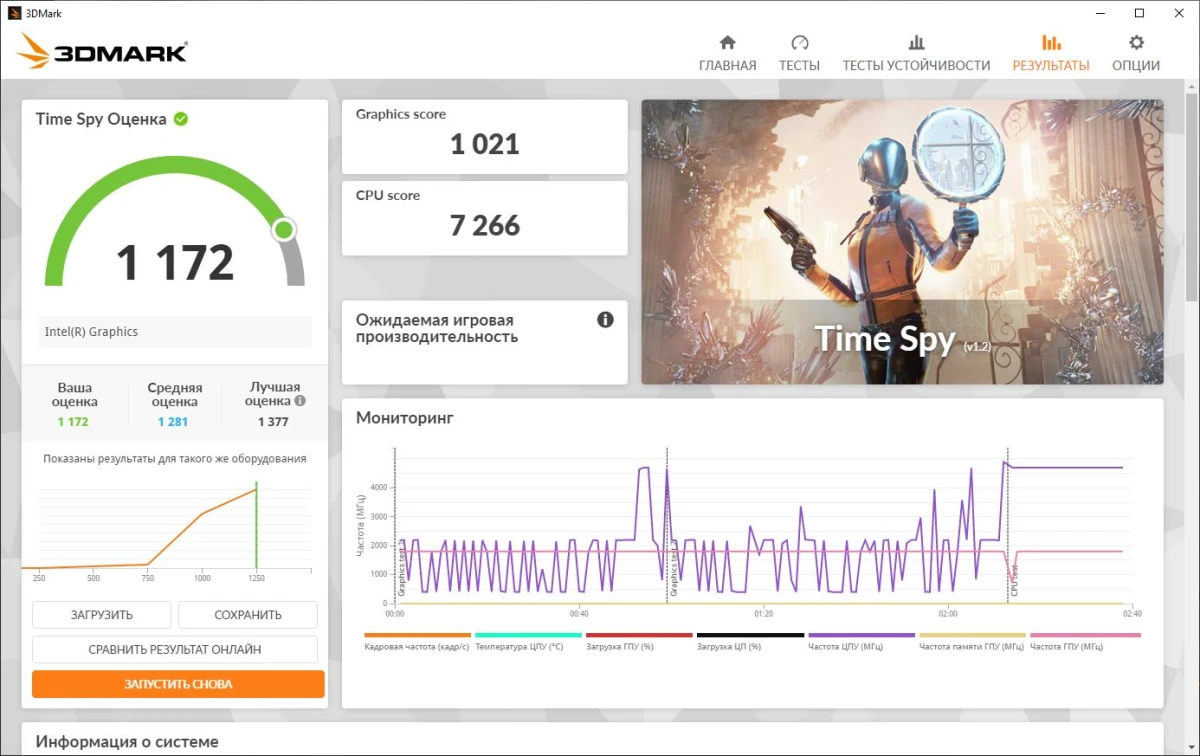Click Средняя оценка value 1 281
Viewport: 1200px width, 756px height.
174,422
